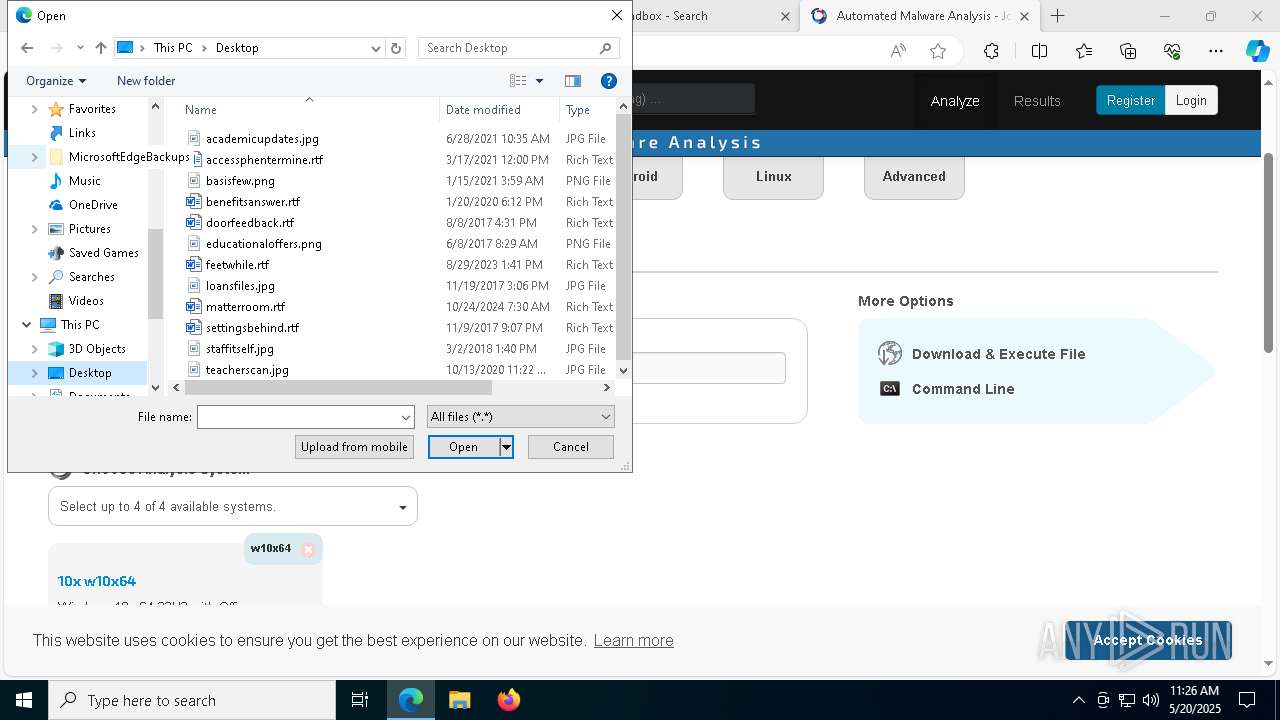The image size is (1280, 720).
Task: Expand the address bar history dropdown
Action: click(375, 48)
